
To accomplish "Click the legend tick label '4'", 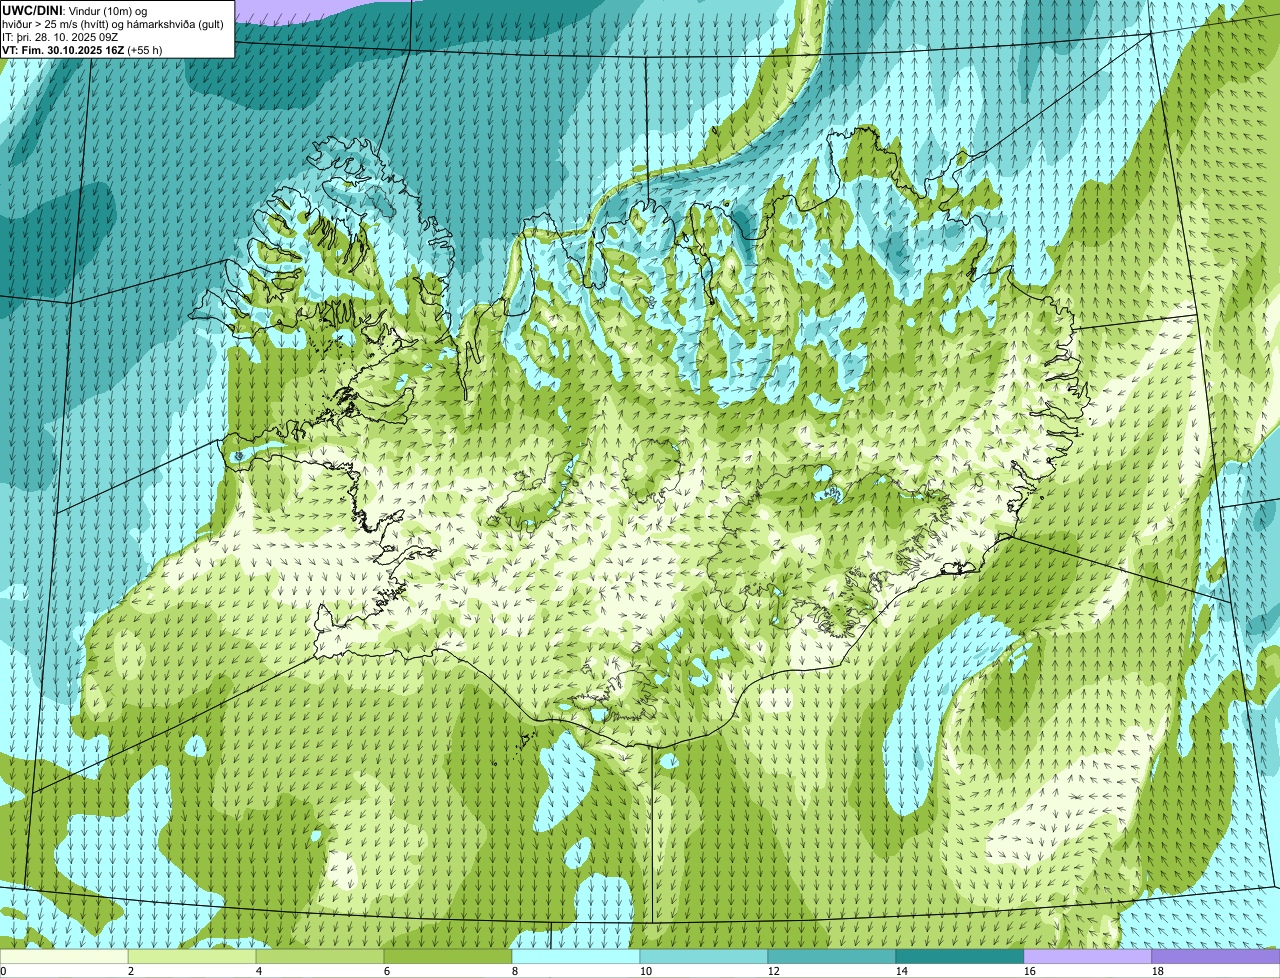I will (x=259, y=971).
